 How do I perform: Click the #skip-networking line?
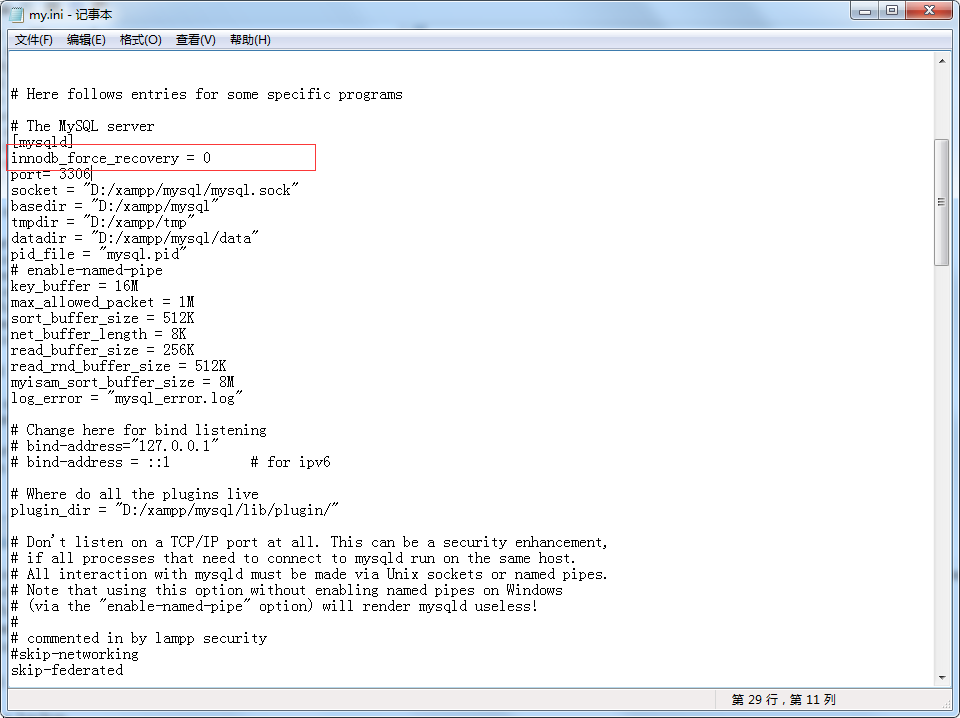pyautogui.click(x=75, y=654)
